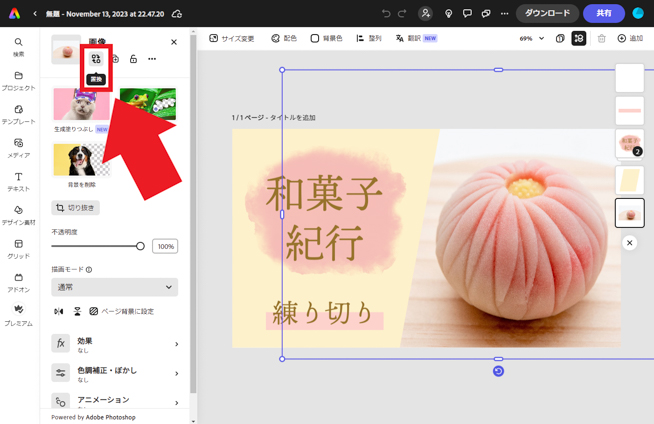Screen dimensions: 654x424
Task: Click the Replace image (置換) icon
Action: click(96, 59)
